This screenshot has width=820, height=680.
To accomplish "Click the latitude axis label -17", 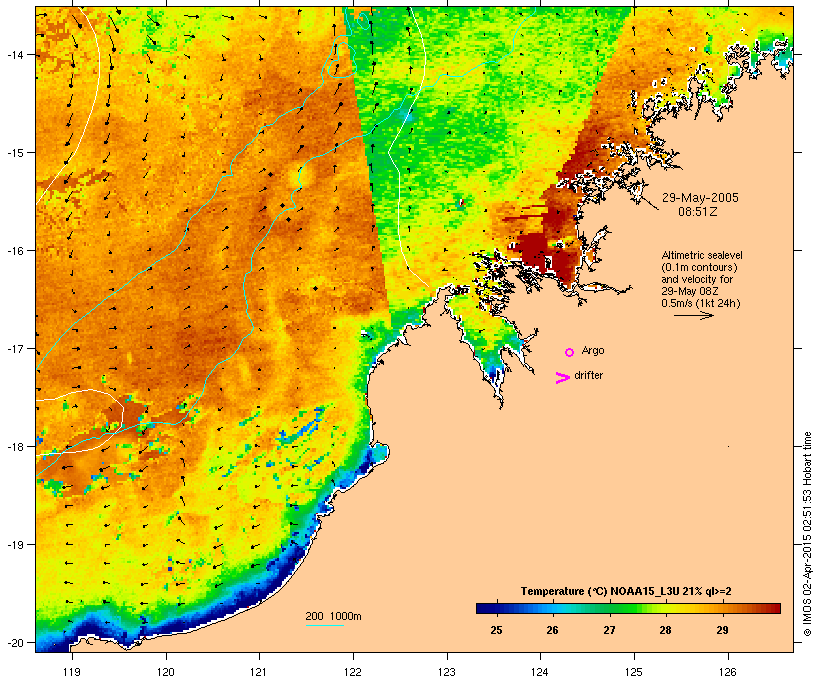I will 15,348.
